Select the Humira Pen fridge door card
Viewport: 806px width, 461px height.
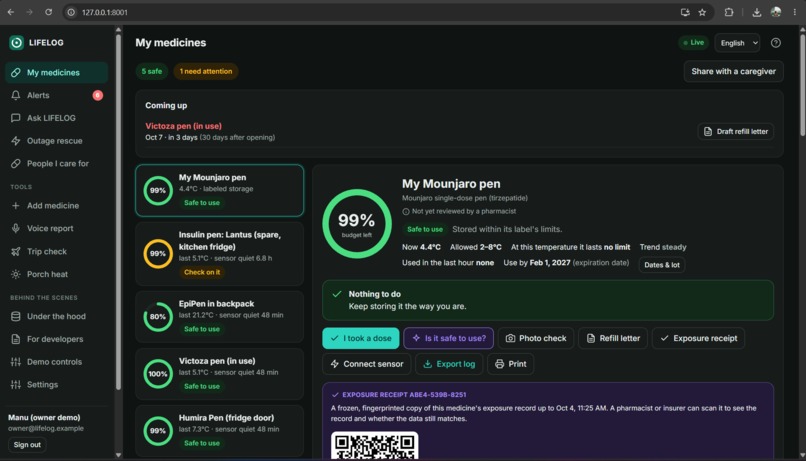219,431
